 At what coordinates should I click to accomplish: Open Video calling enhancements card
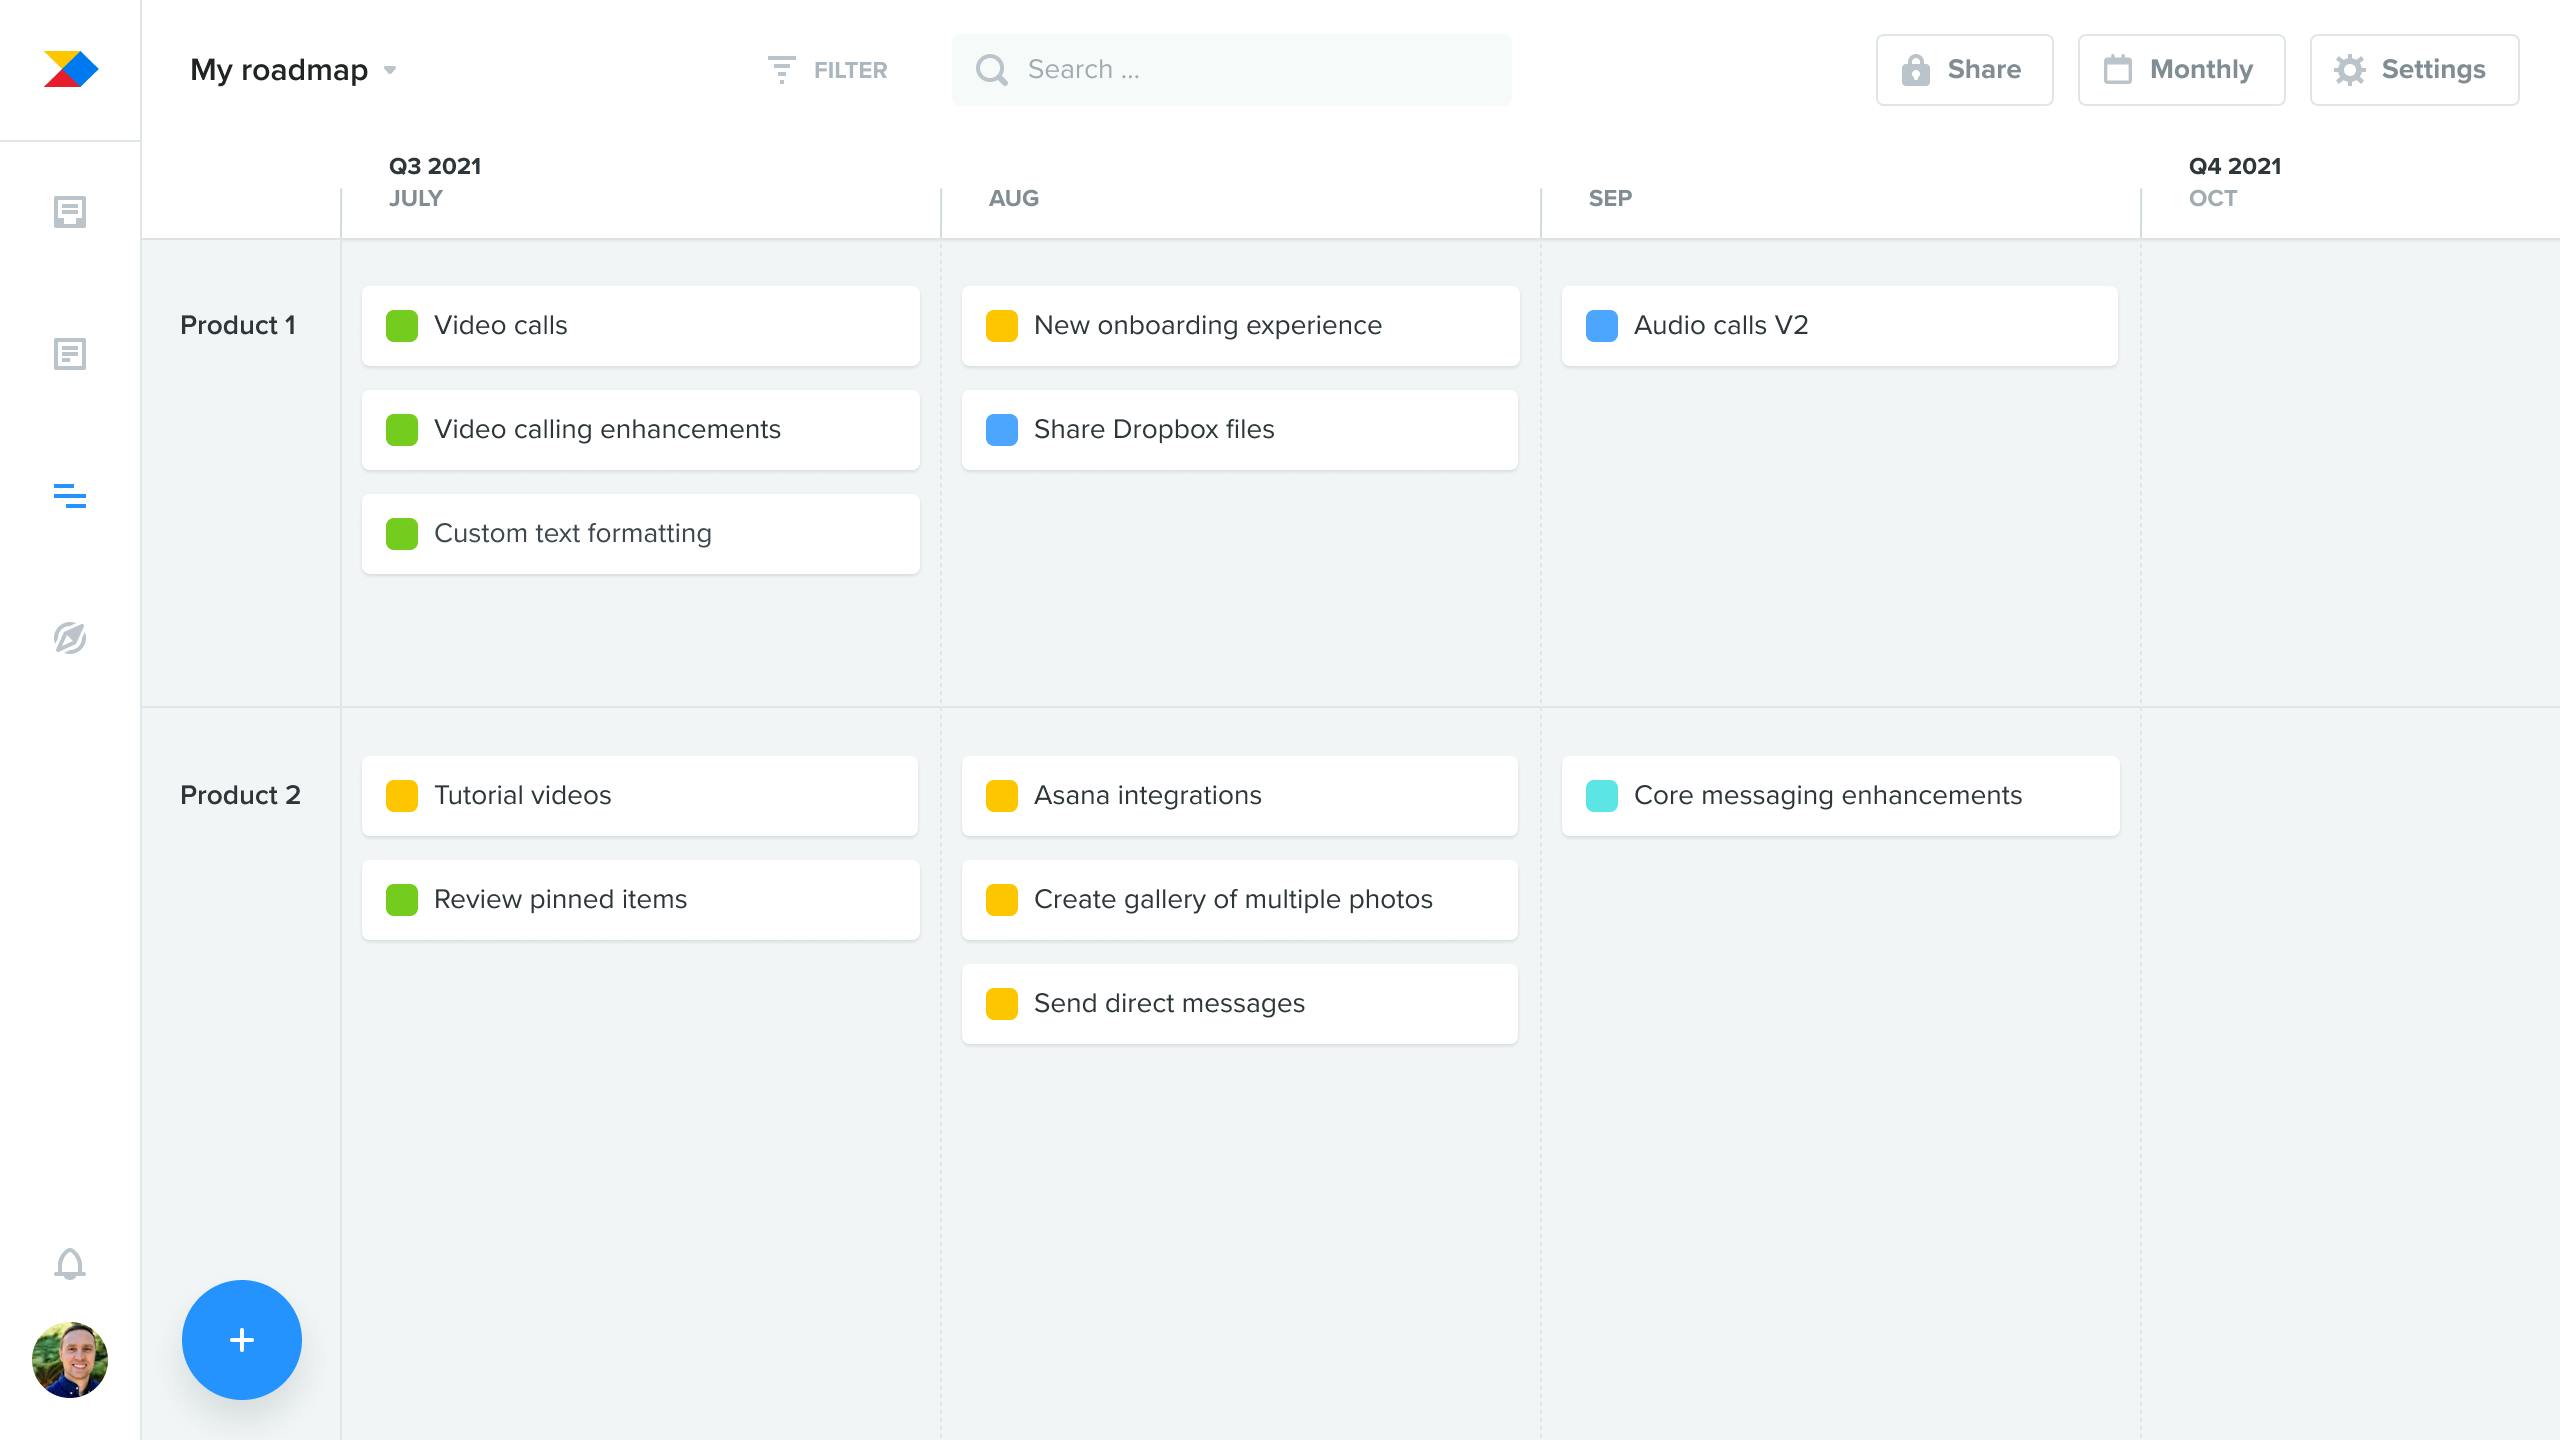(641, 430)
